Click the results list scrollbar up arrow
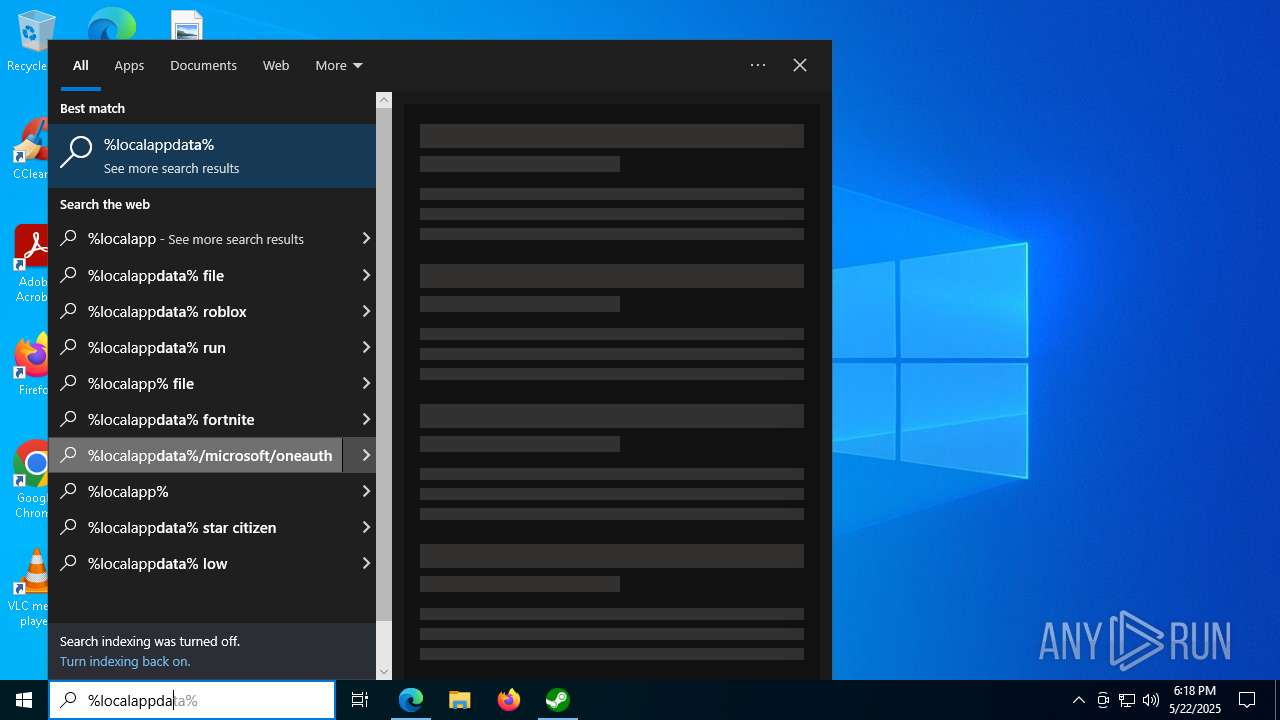The height and width of the screenshot is (720, 1280). [384, 100]
